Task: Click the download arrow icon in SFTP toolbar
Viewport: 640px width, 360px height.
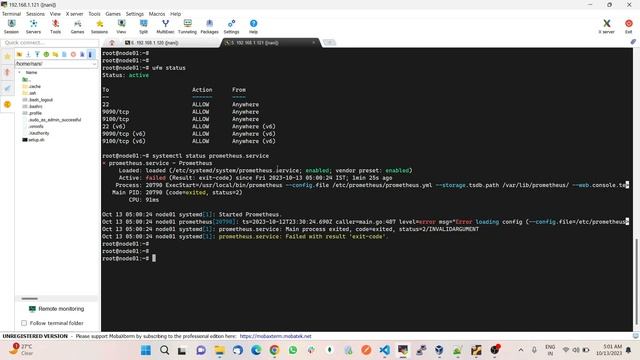Action: (28, 54)
